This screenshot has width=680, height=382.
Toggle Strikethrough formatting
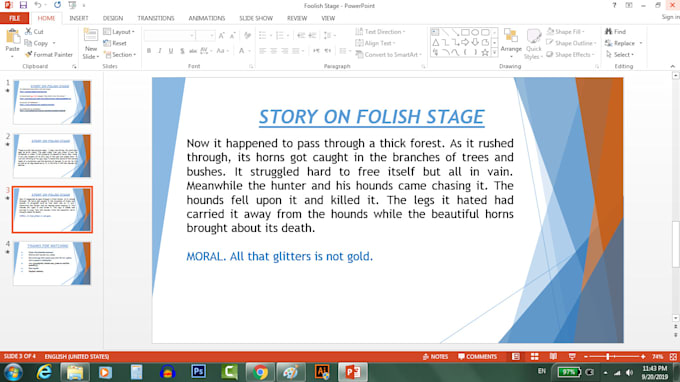(193, 51)
